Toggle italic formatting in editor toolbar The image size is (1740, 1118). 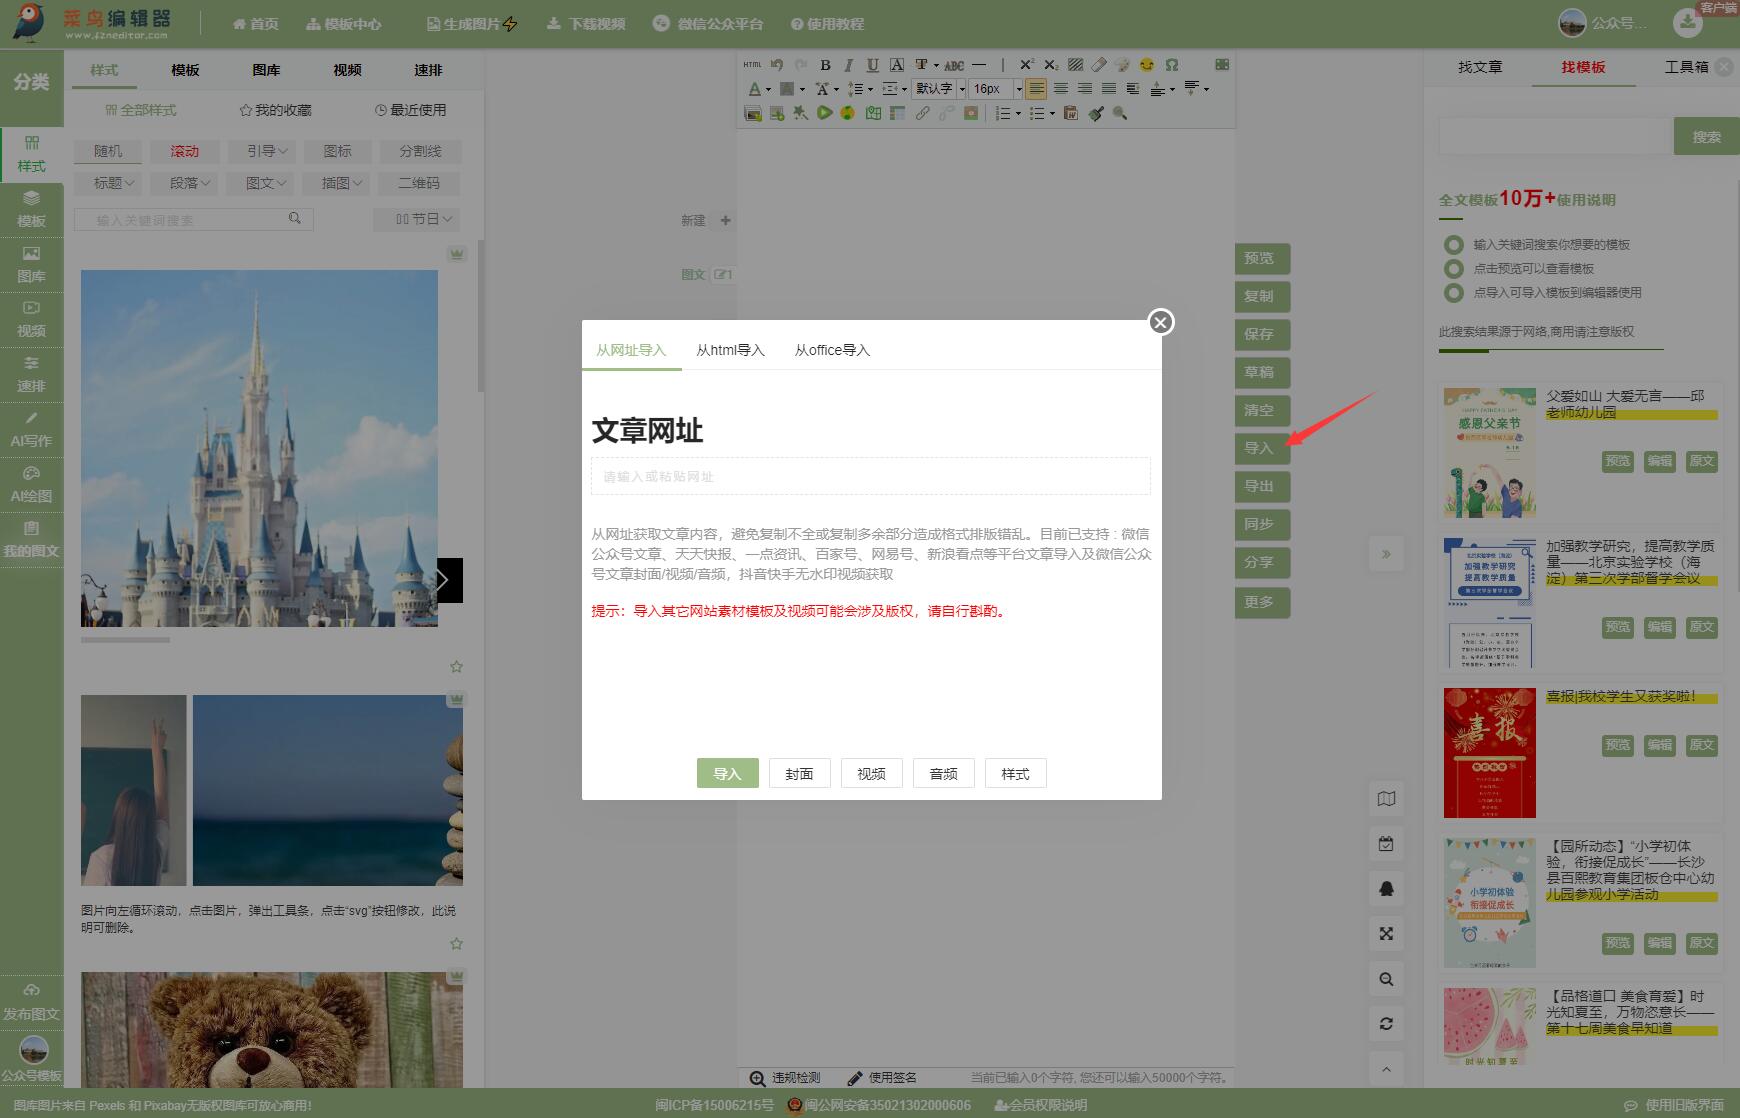tap(849, 65)
